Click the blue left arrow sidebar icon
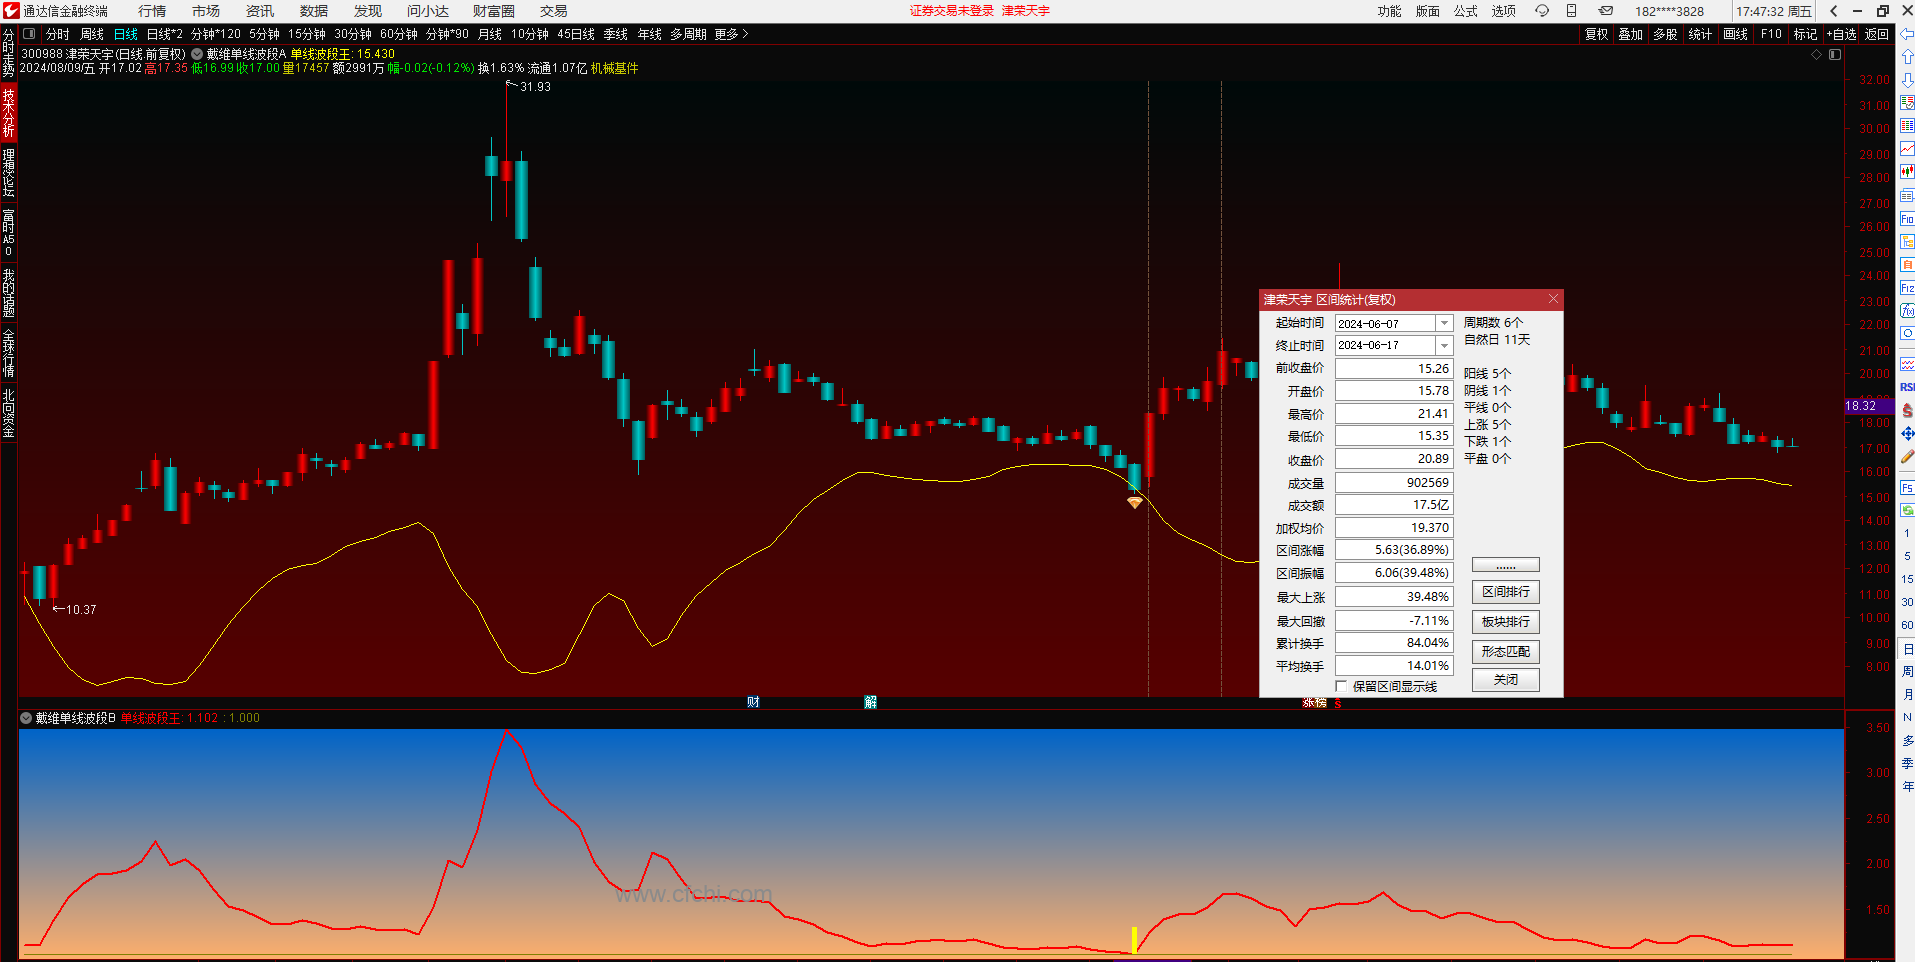 [1907, 34]
